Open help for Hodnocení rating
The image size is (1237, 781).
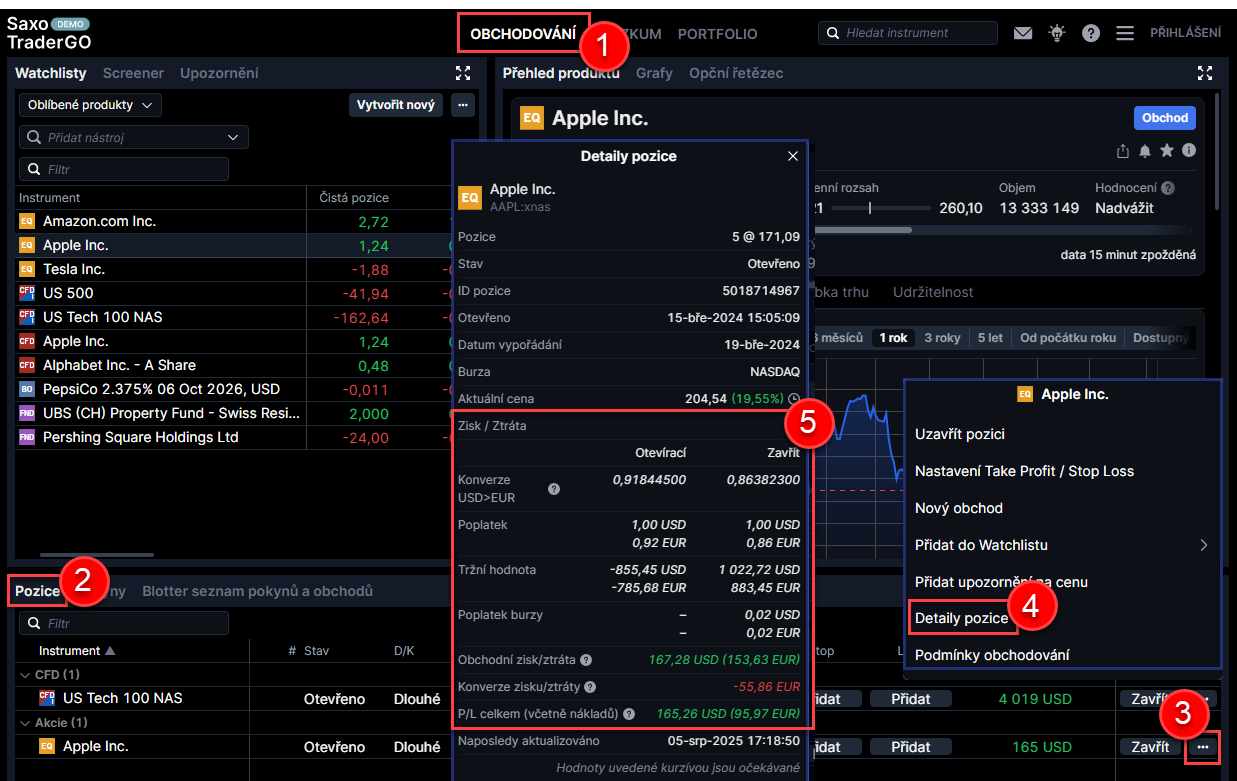click(1167, 188)
